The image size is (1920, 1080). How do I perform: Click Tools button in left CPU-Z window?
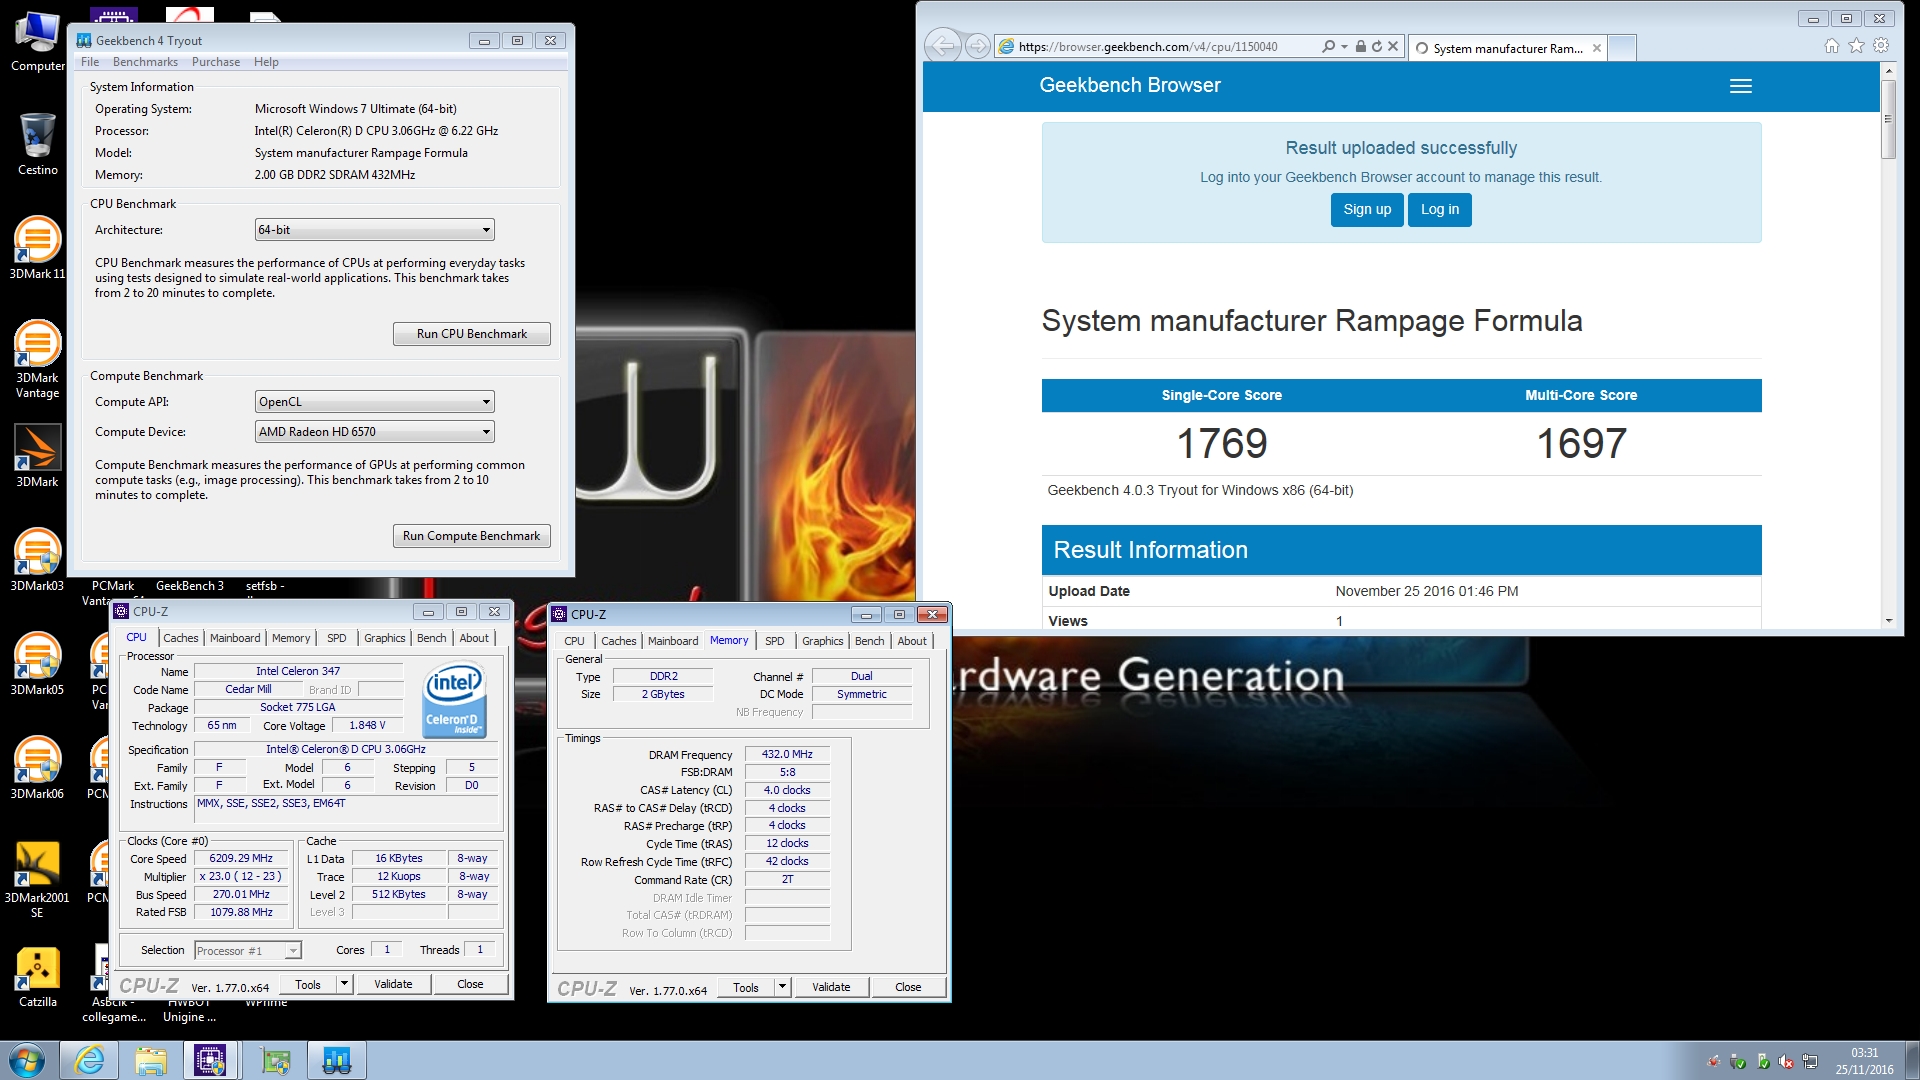tap(308, 984)
